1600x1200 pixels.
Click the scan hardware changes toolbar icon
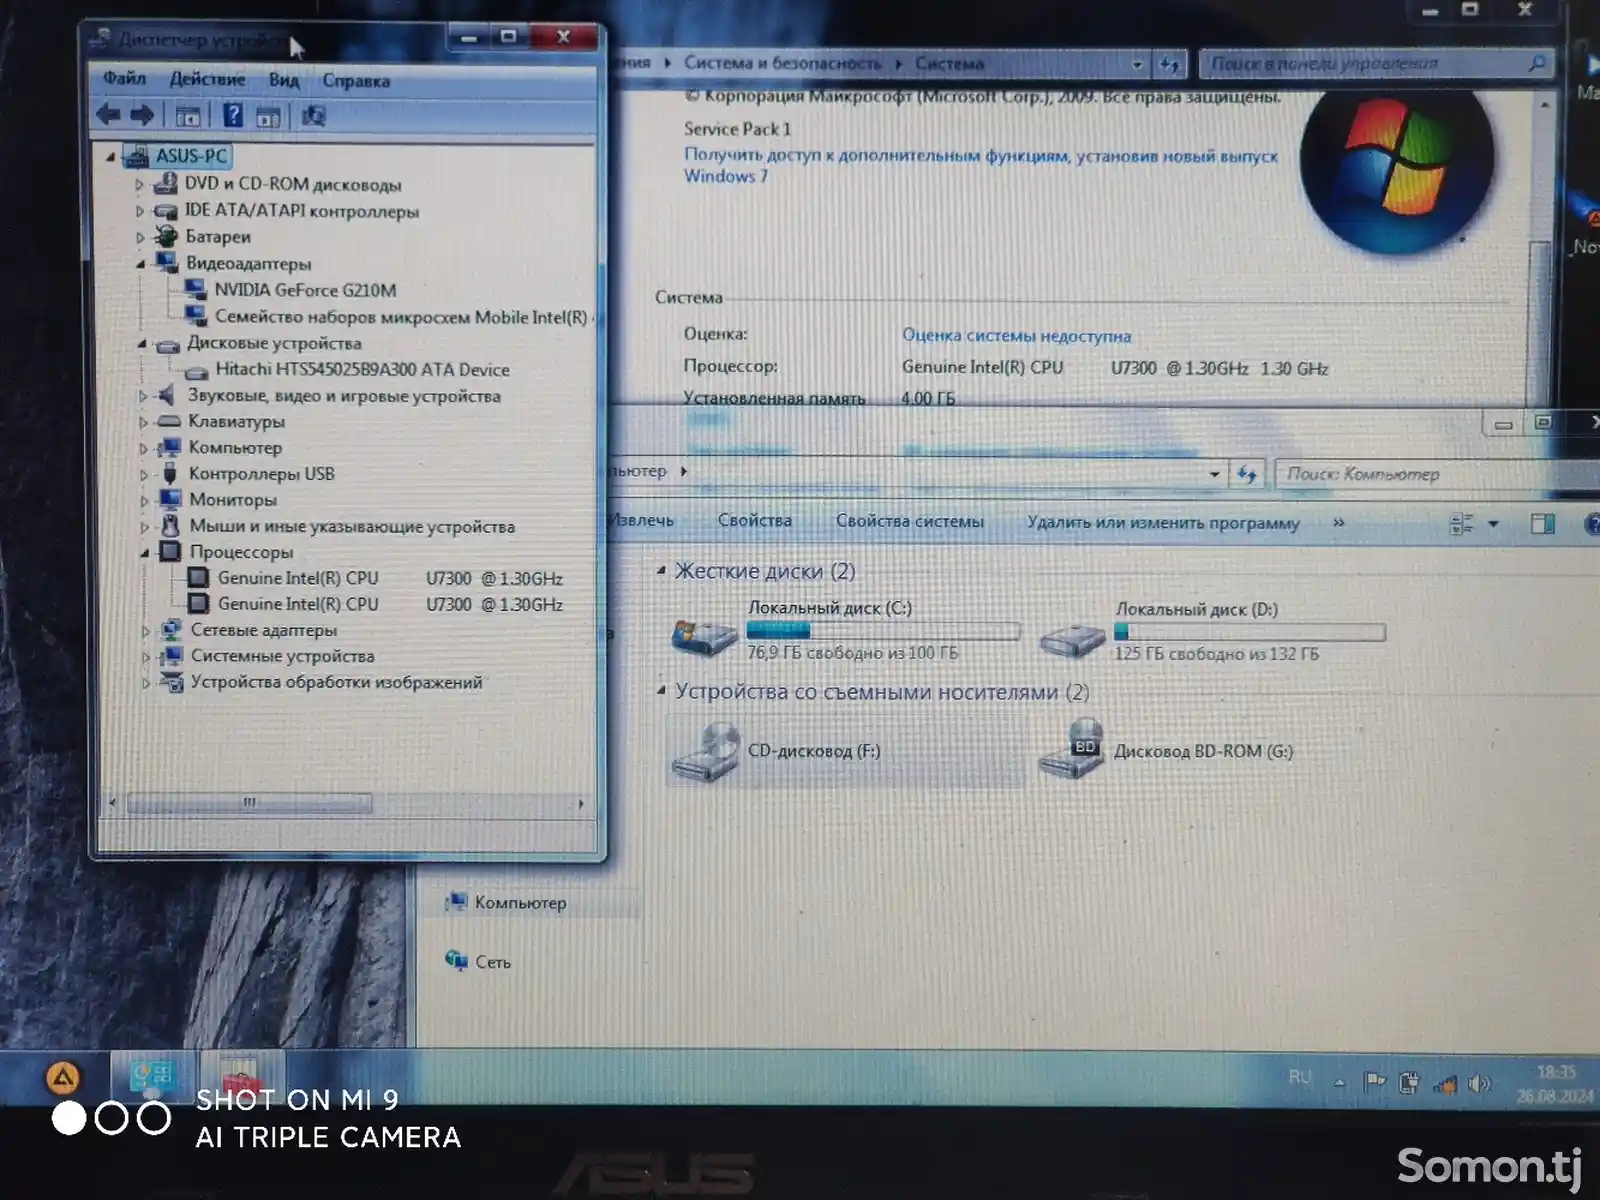tap(313, 116)
